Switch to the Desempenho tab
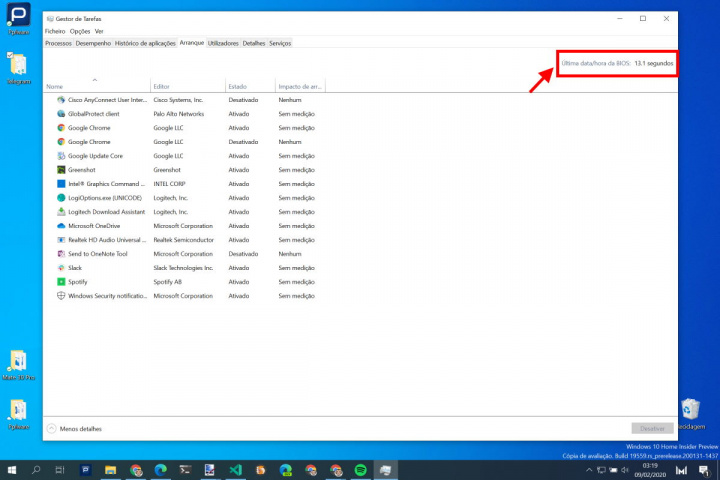 [x=93, y=43]
